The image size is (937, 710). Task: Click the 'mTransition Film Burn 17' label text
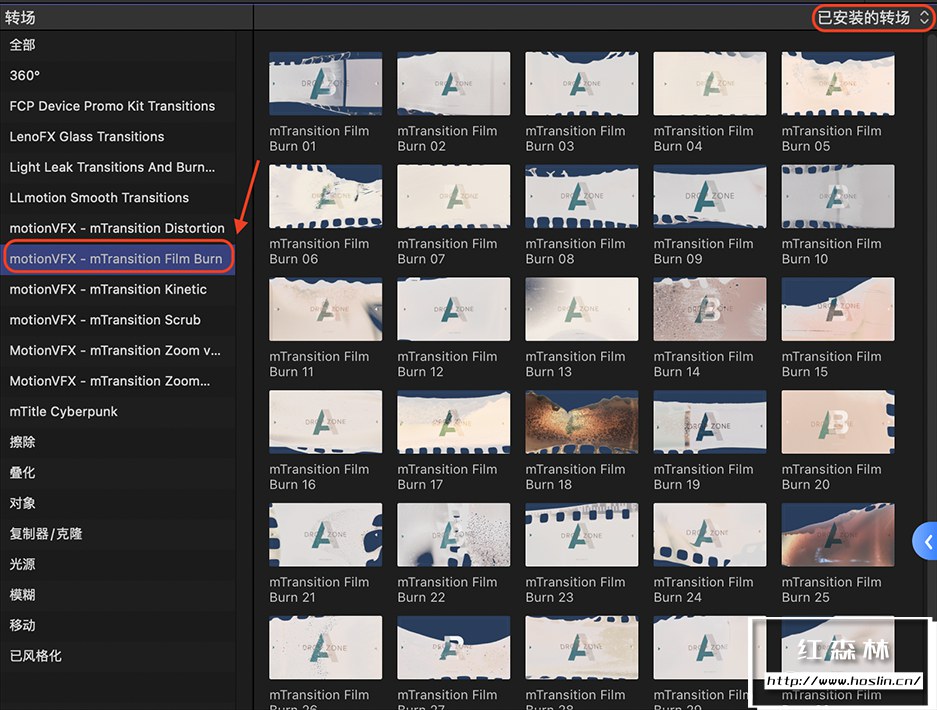click(x=448, y=477)
